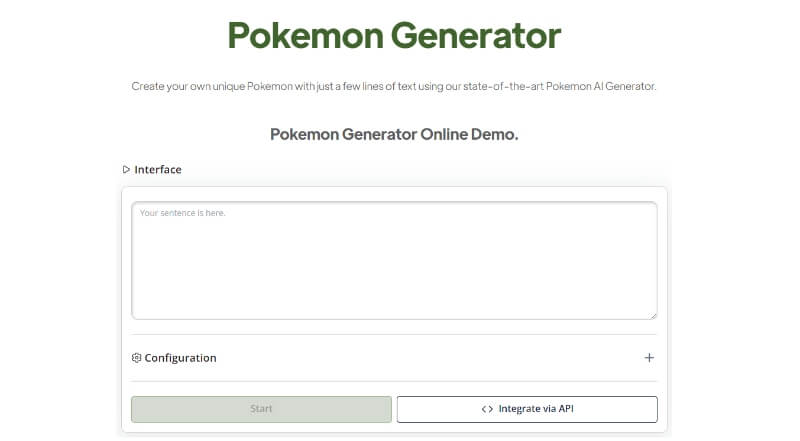The width and height of the screenshot is (800, 441).
Task: Click the Interface label
Action: pyautogui.click(x=158, y=169)
